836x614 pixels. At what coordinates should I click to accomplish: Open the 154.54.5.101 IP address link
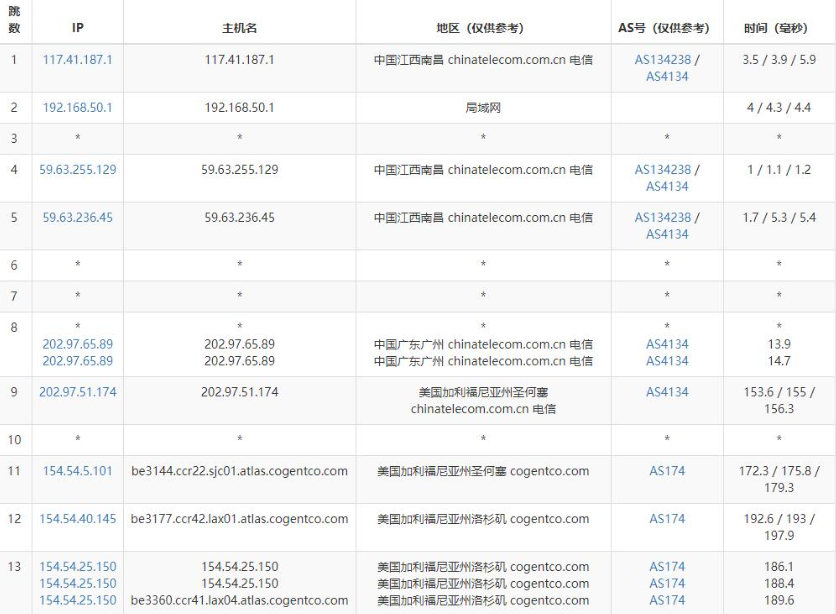pyautogui.click(x=77, y=471)
